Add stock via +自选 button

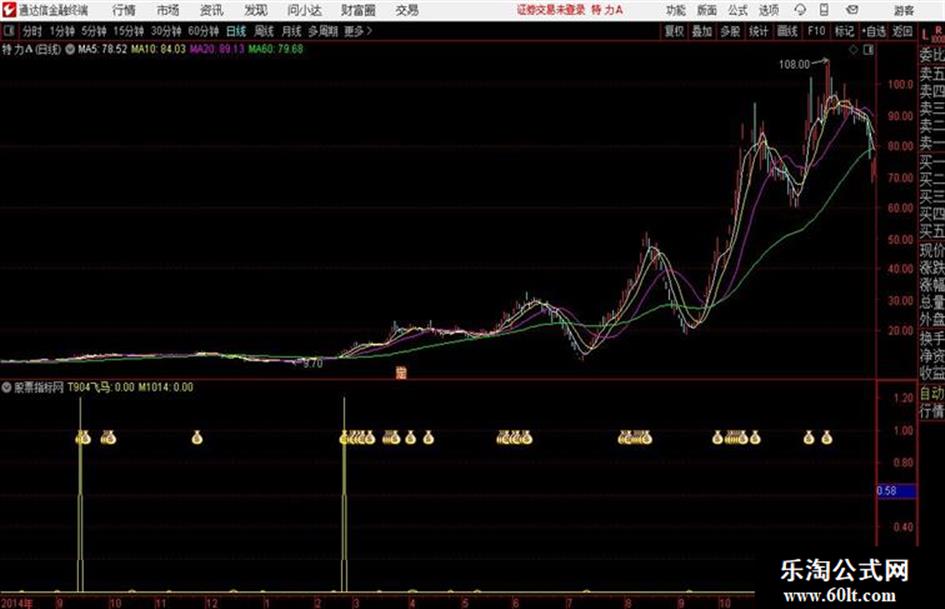click(x=873, y=31)
